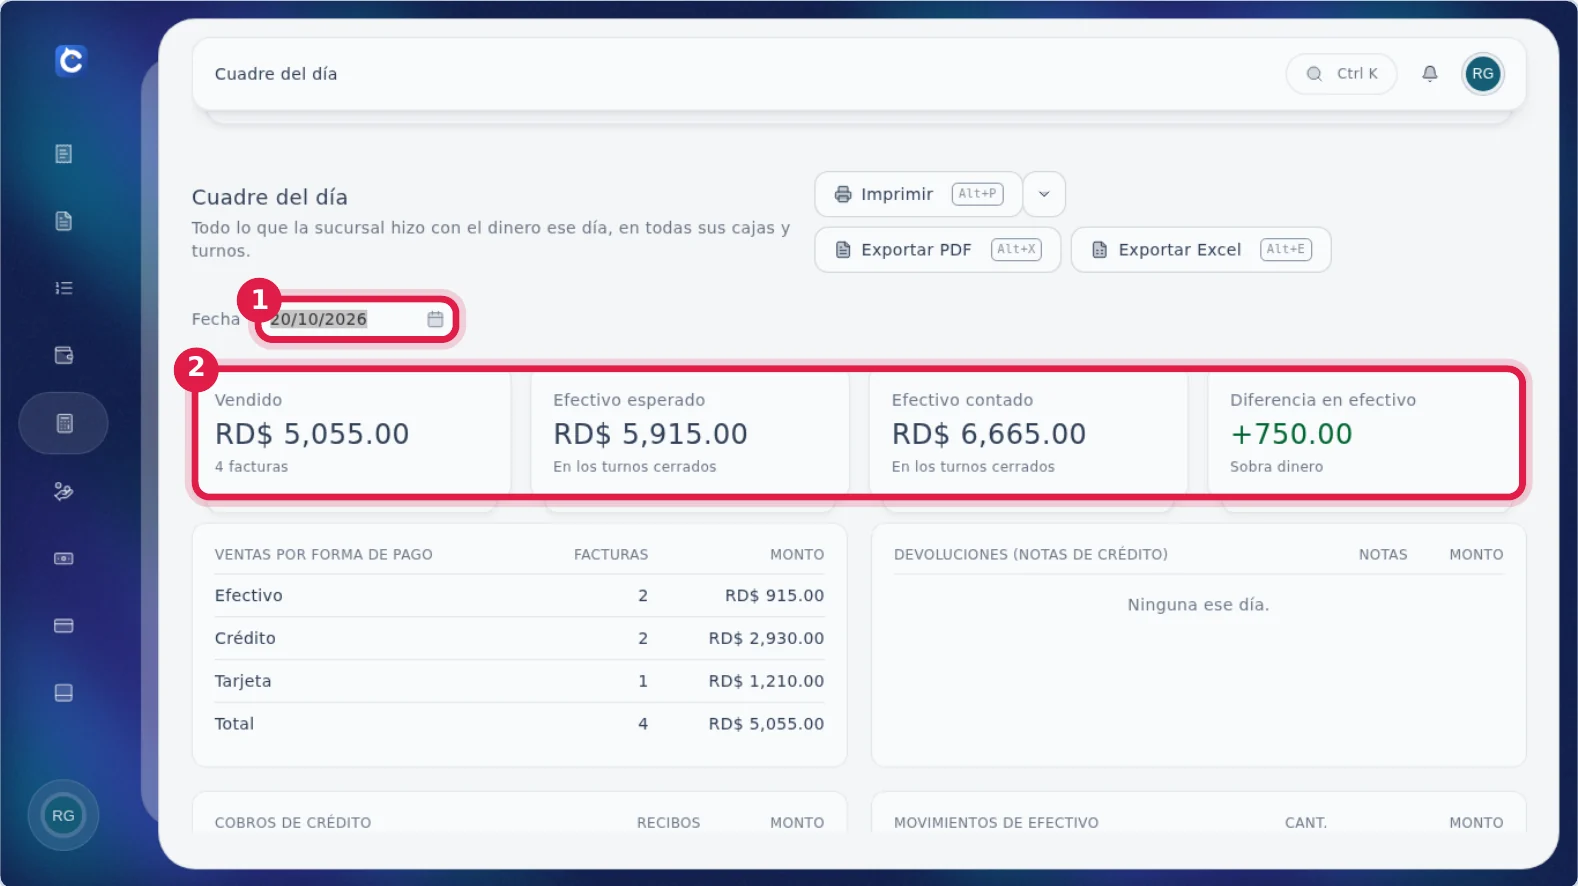Click the 'Sobra dinero' caption
The image size is (1578, 886).
point(1276,467)
